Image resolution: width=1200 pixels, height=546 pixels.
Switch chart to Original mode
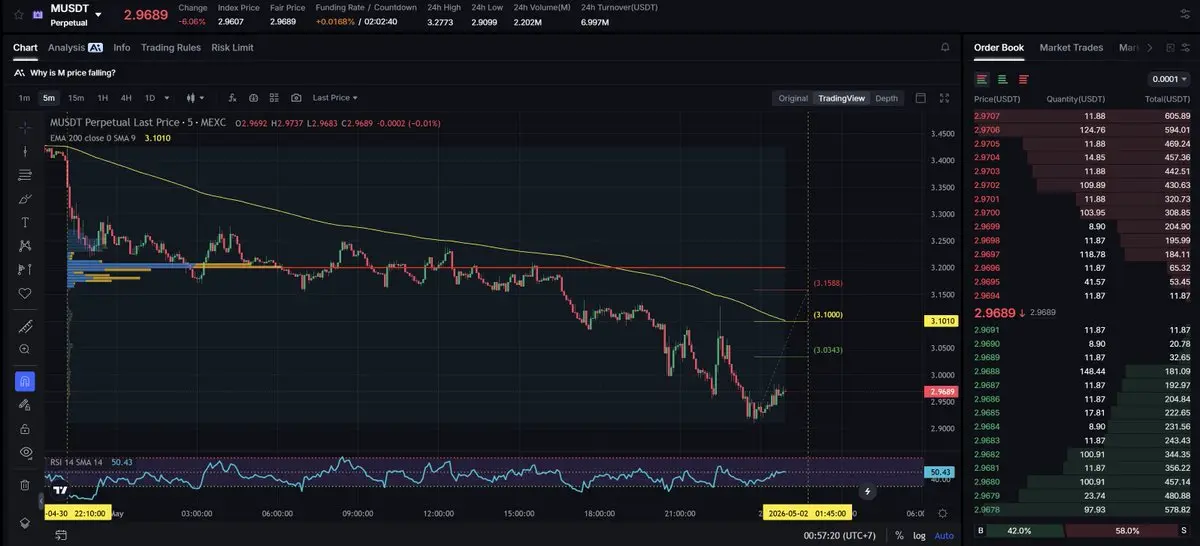(793, 98)
